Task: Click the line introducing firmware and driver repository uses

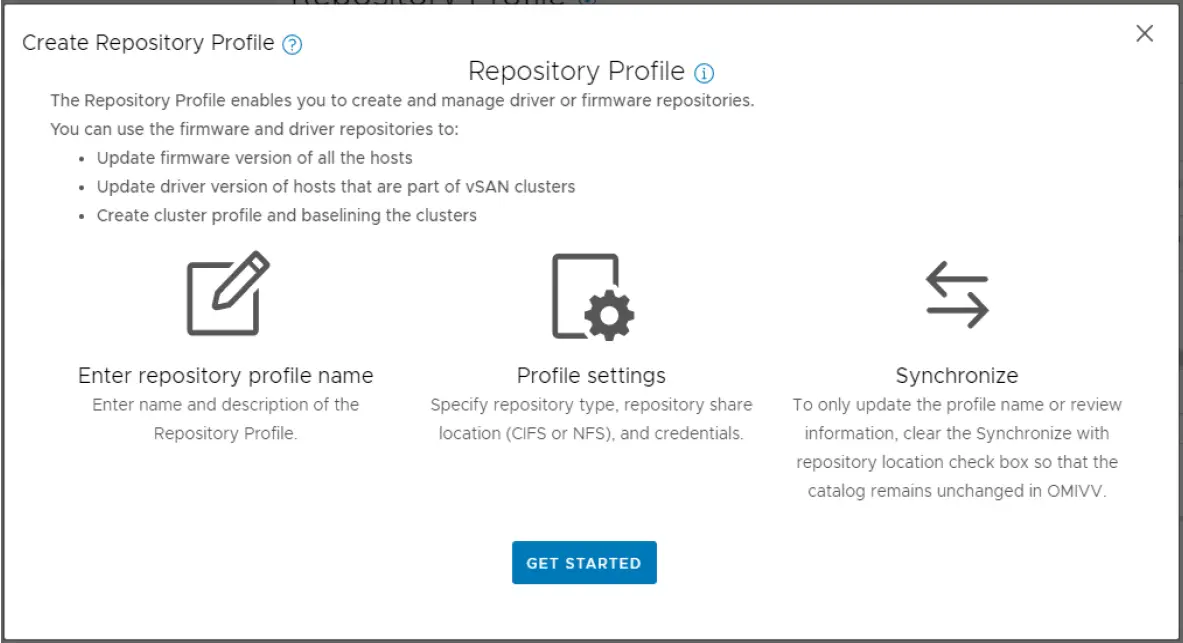Action: [x=254, y=130]
